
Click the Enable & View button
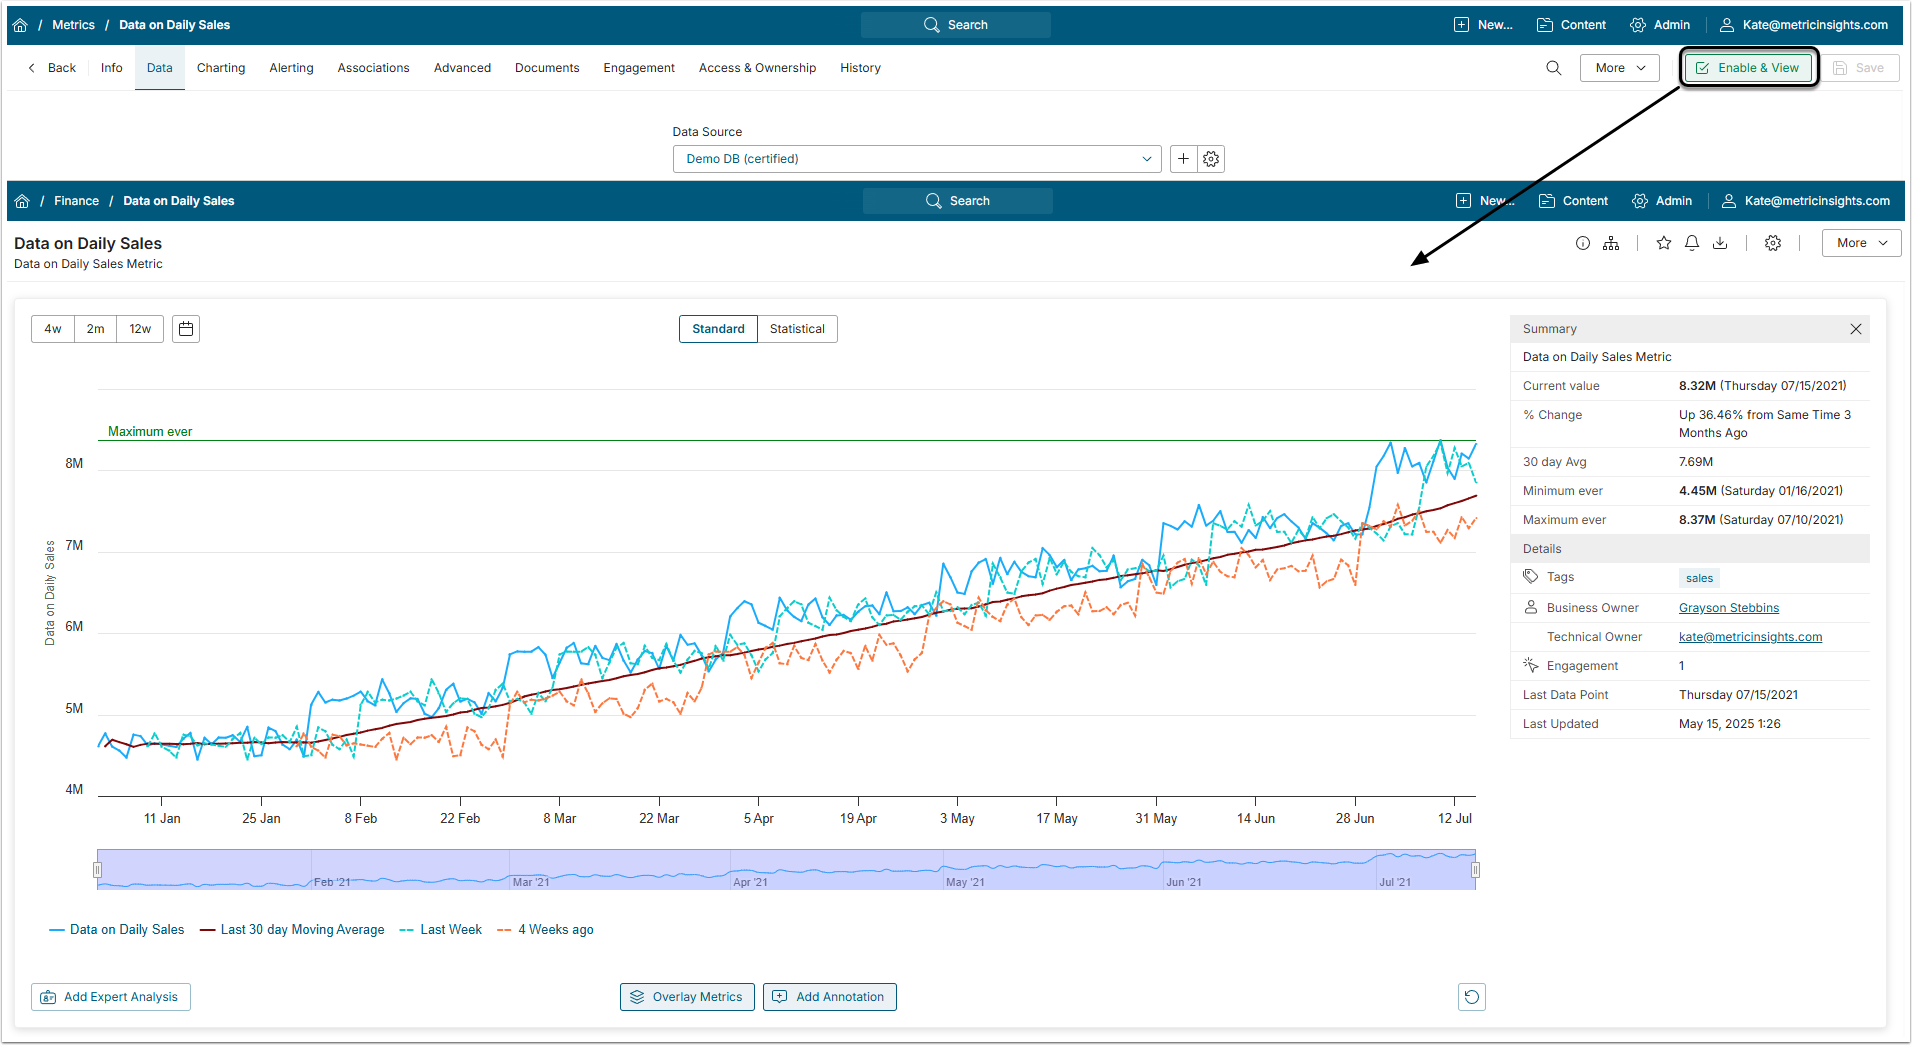pos(1748,68)
